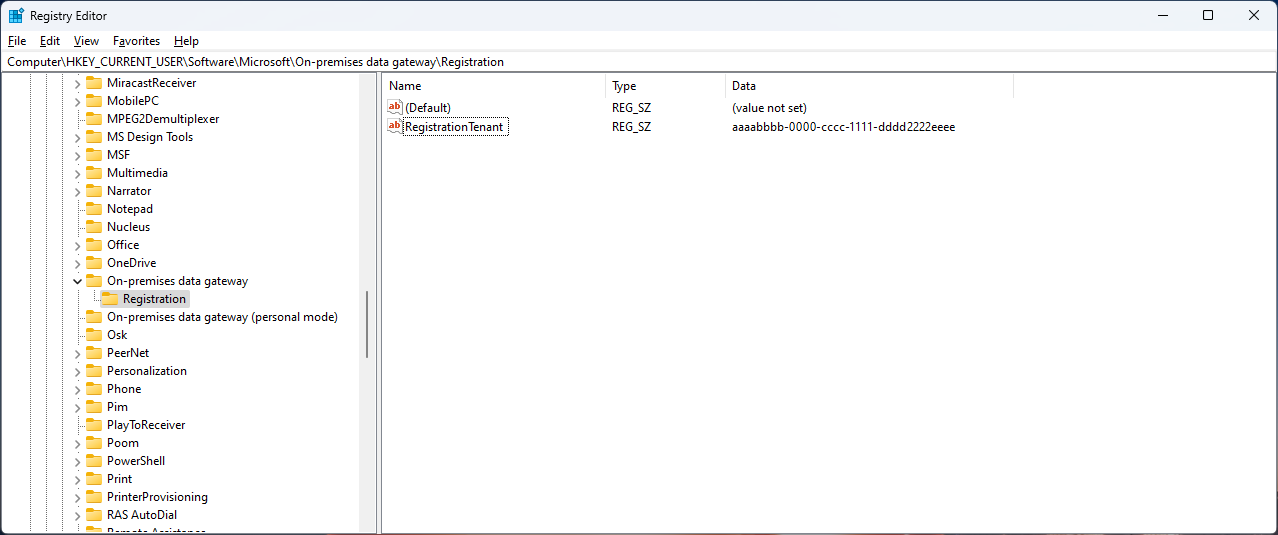Viewport: 1278px width, 535px height.
Task: Click the Personalization folder icon
Action: point(93,371)
